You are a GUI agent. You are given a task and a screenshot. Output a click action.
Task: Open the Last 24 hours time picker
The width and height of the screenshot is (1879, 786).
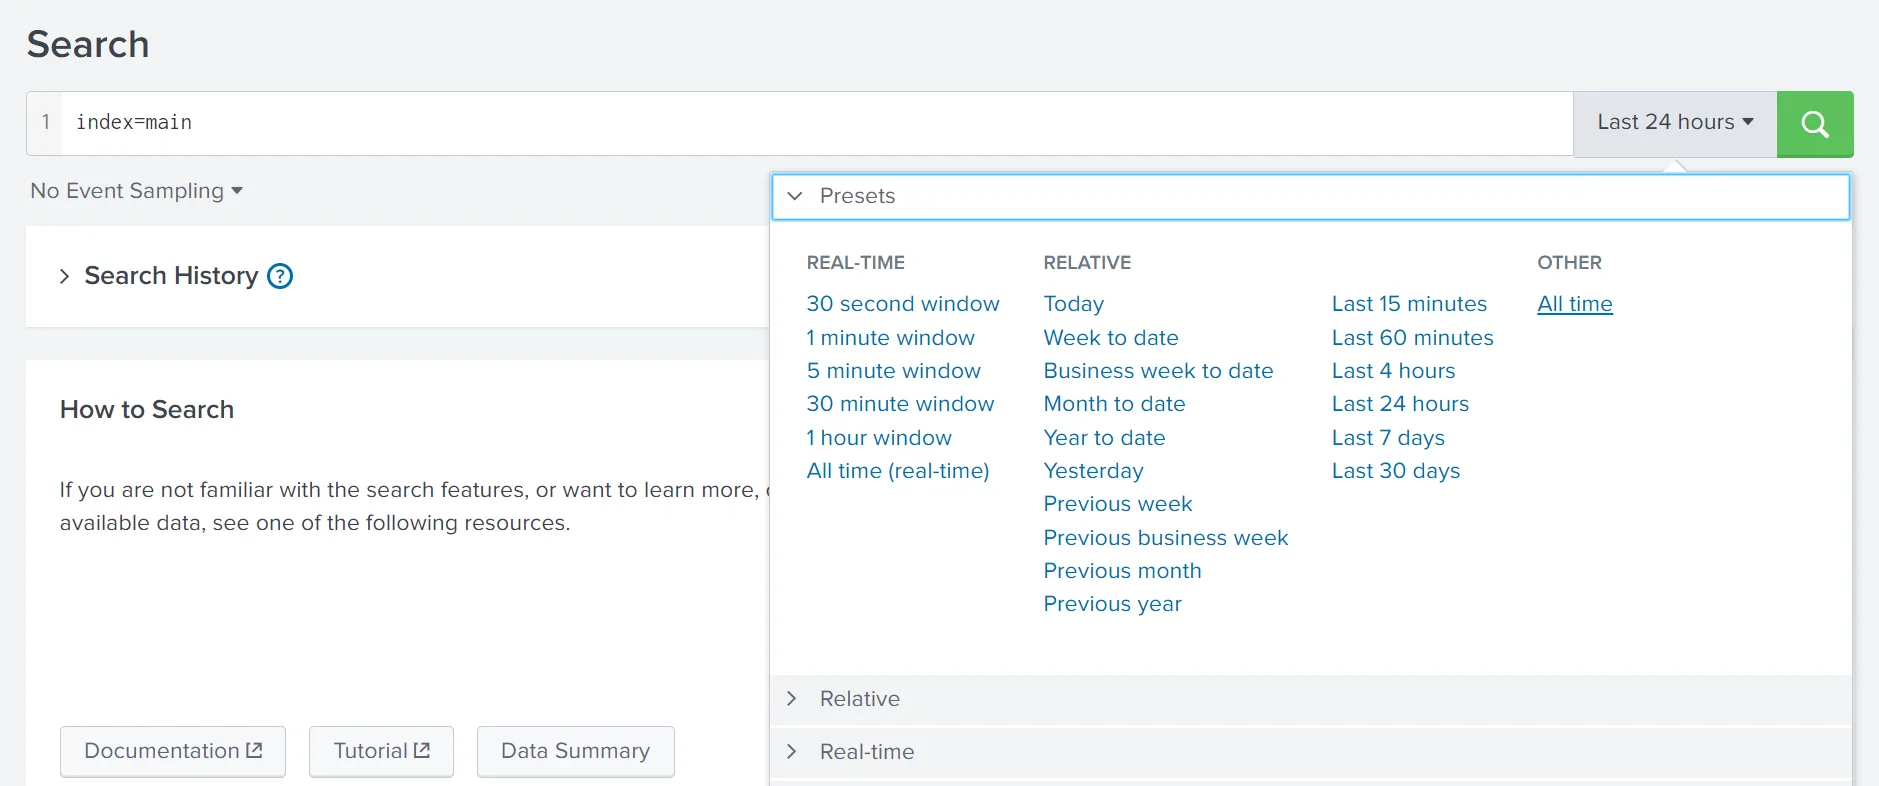coord(1675,124)
